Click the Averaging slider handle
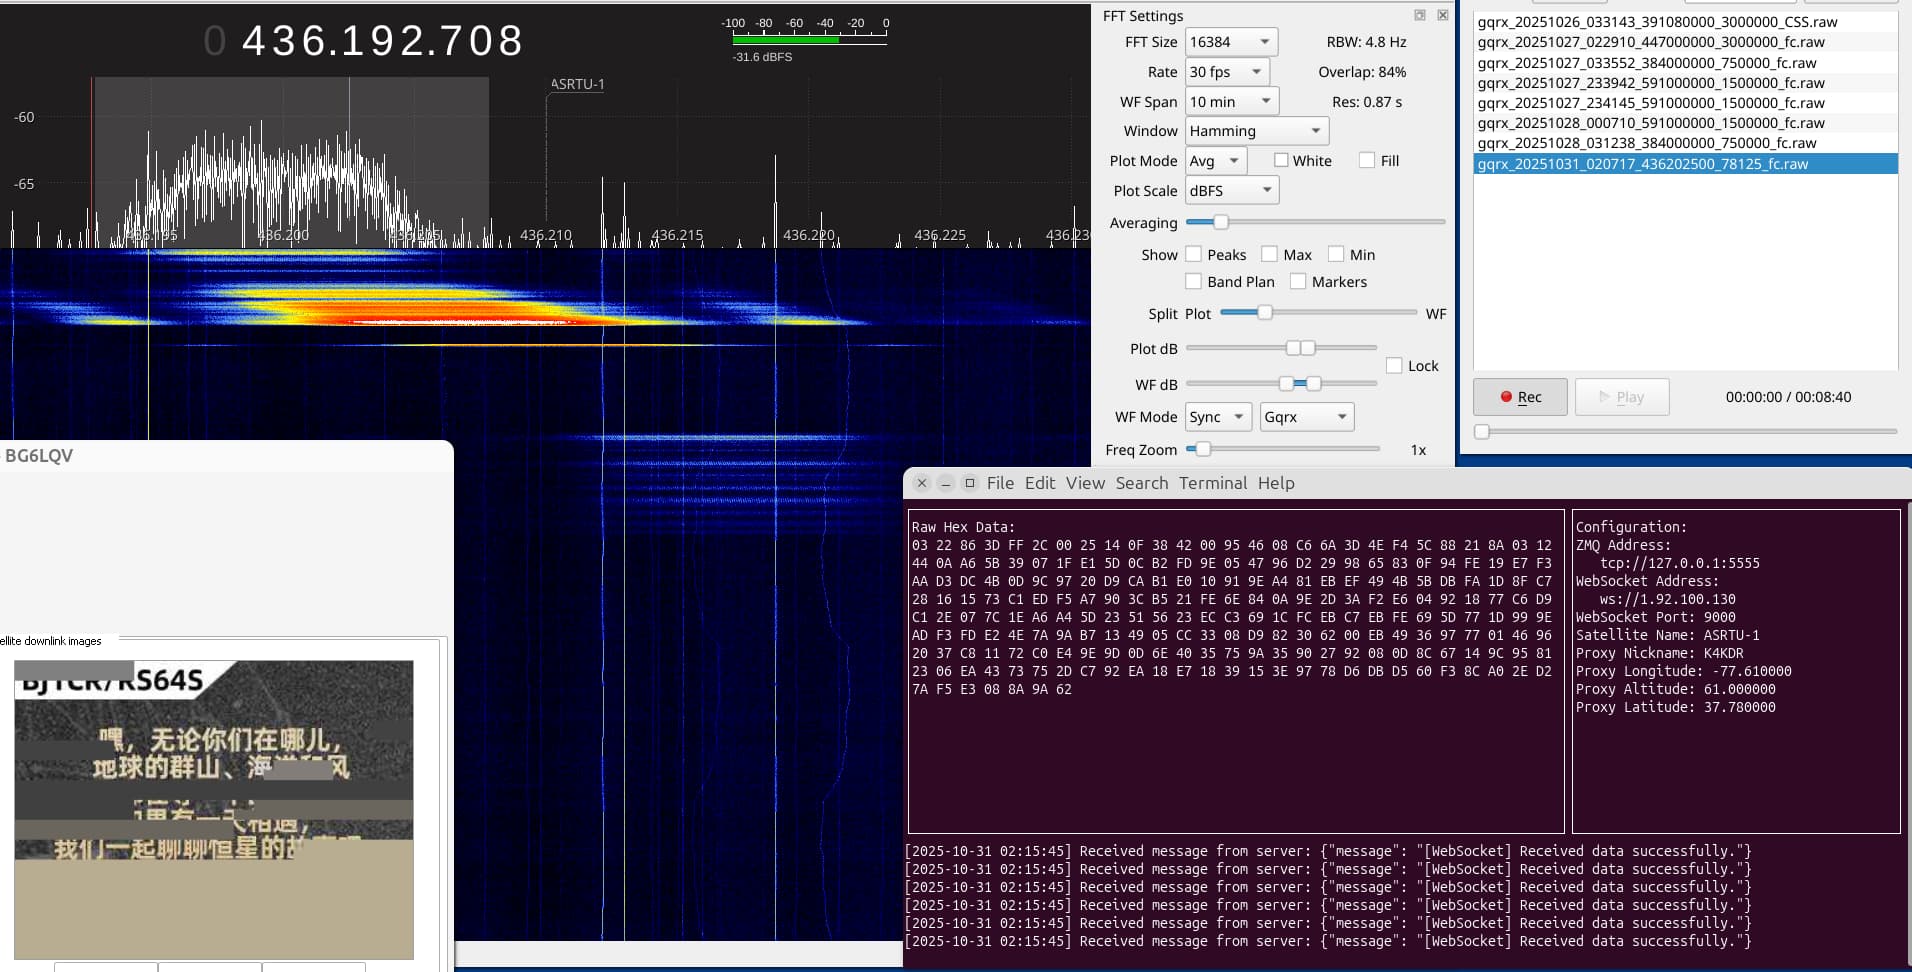Image resolution: width=1912 pixels, height=972 pixels. pos(1220,222)
